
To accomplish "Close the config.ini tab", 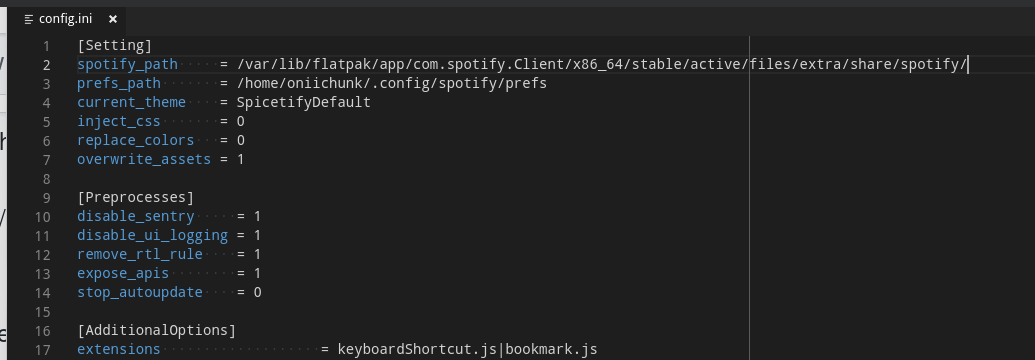I will point(113,19).
